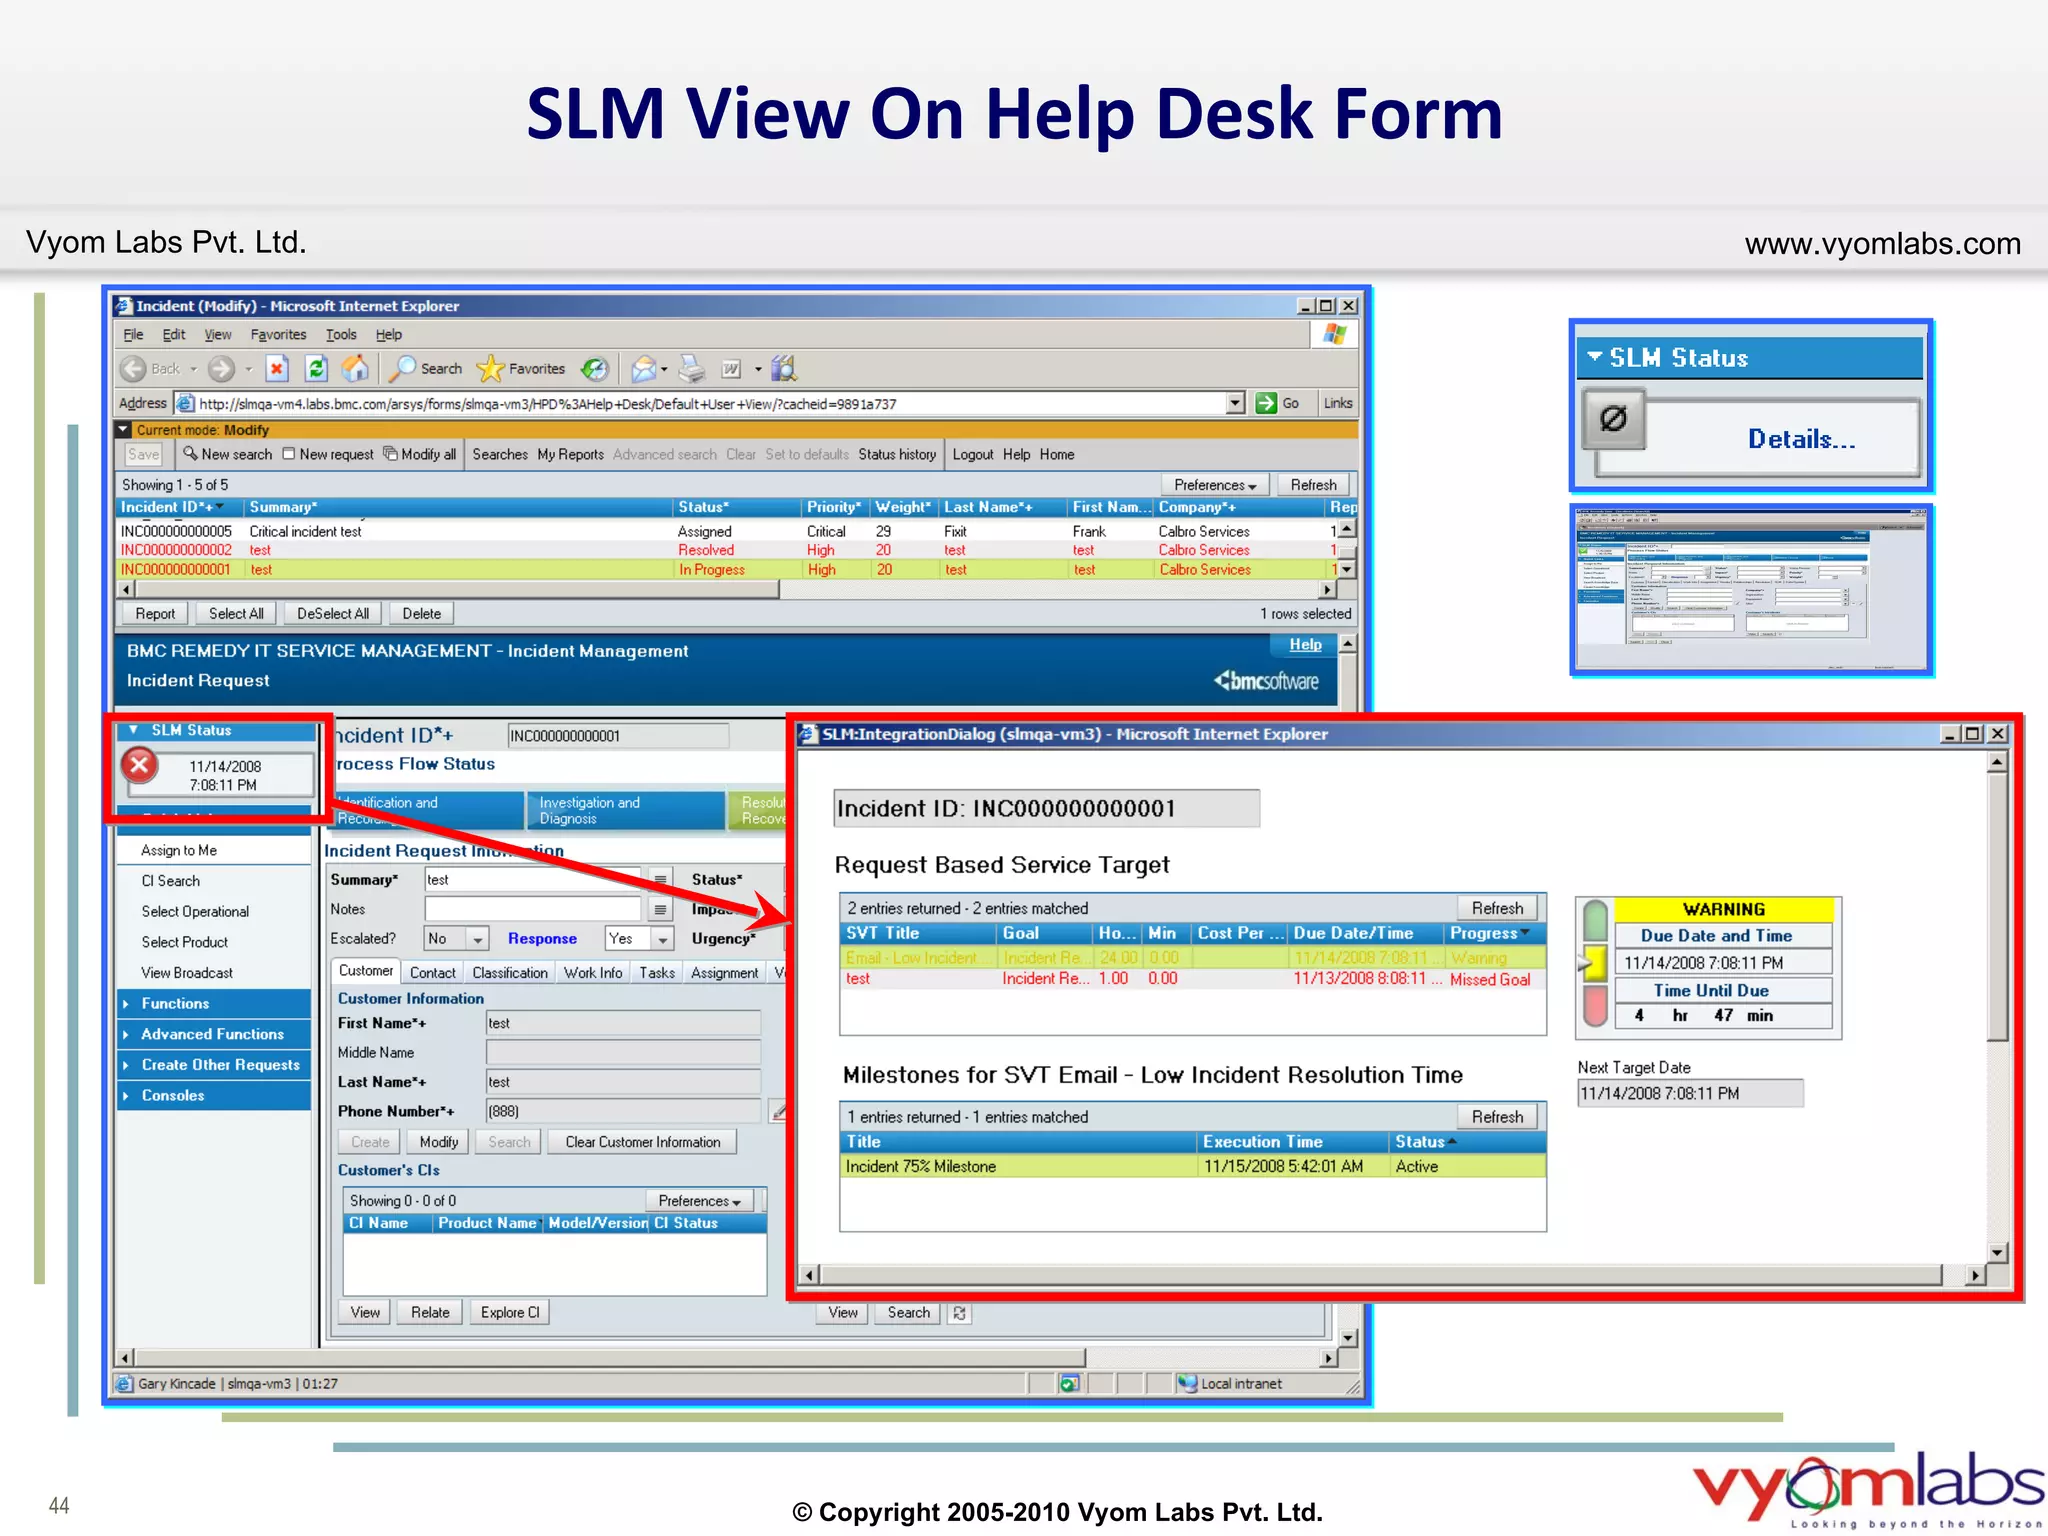Click the Summary input field

click(533, 880)
